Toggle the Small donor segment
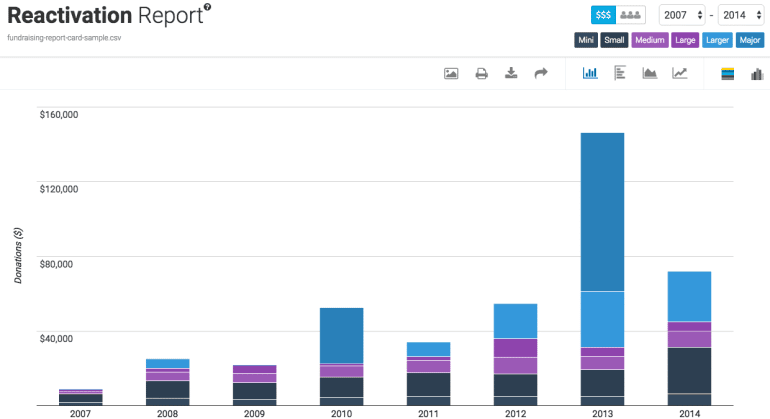The image size is (770, 419). (614, 40)
